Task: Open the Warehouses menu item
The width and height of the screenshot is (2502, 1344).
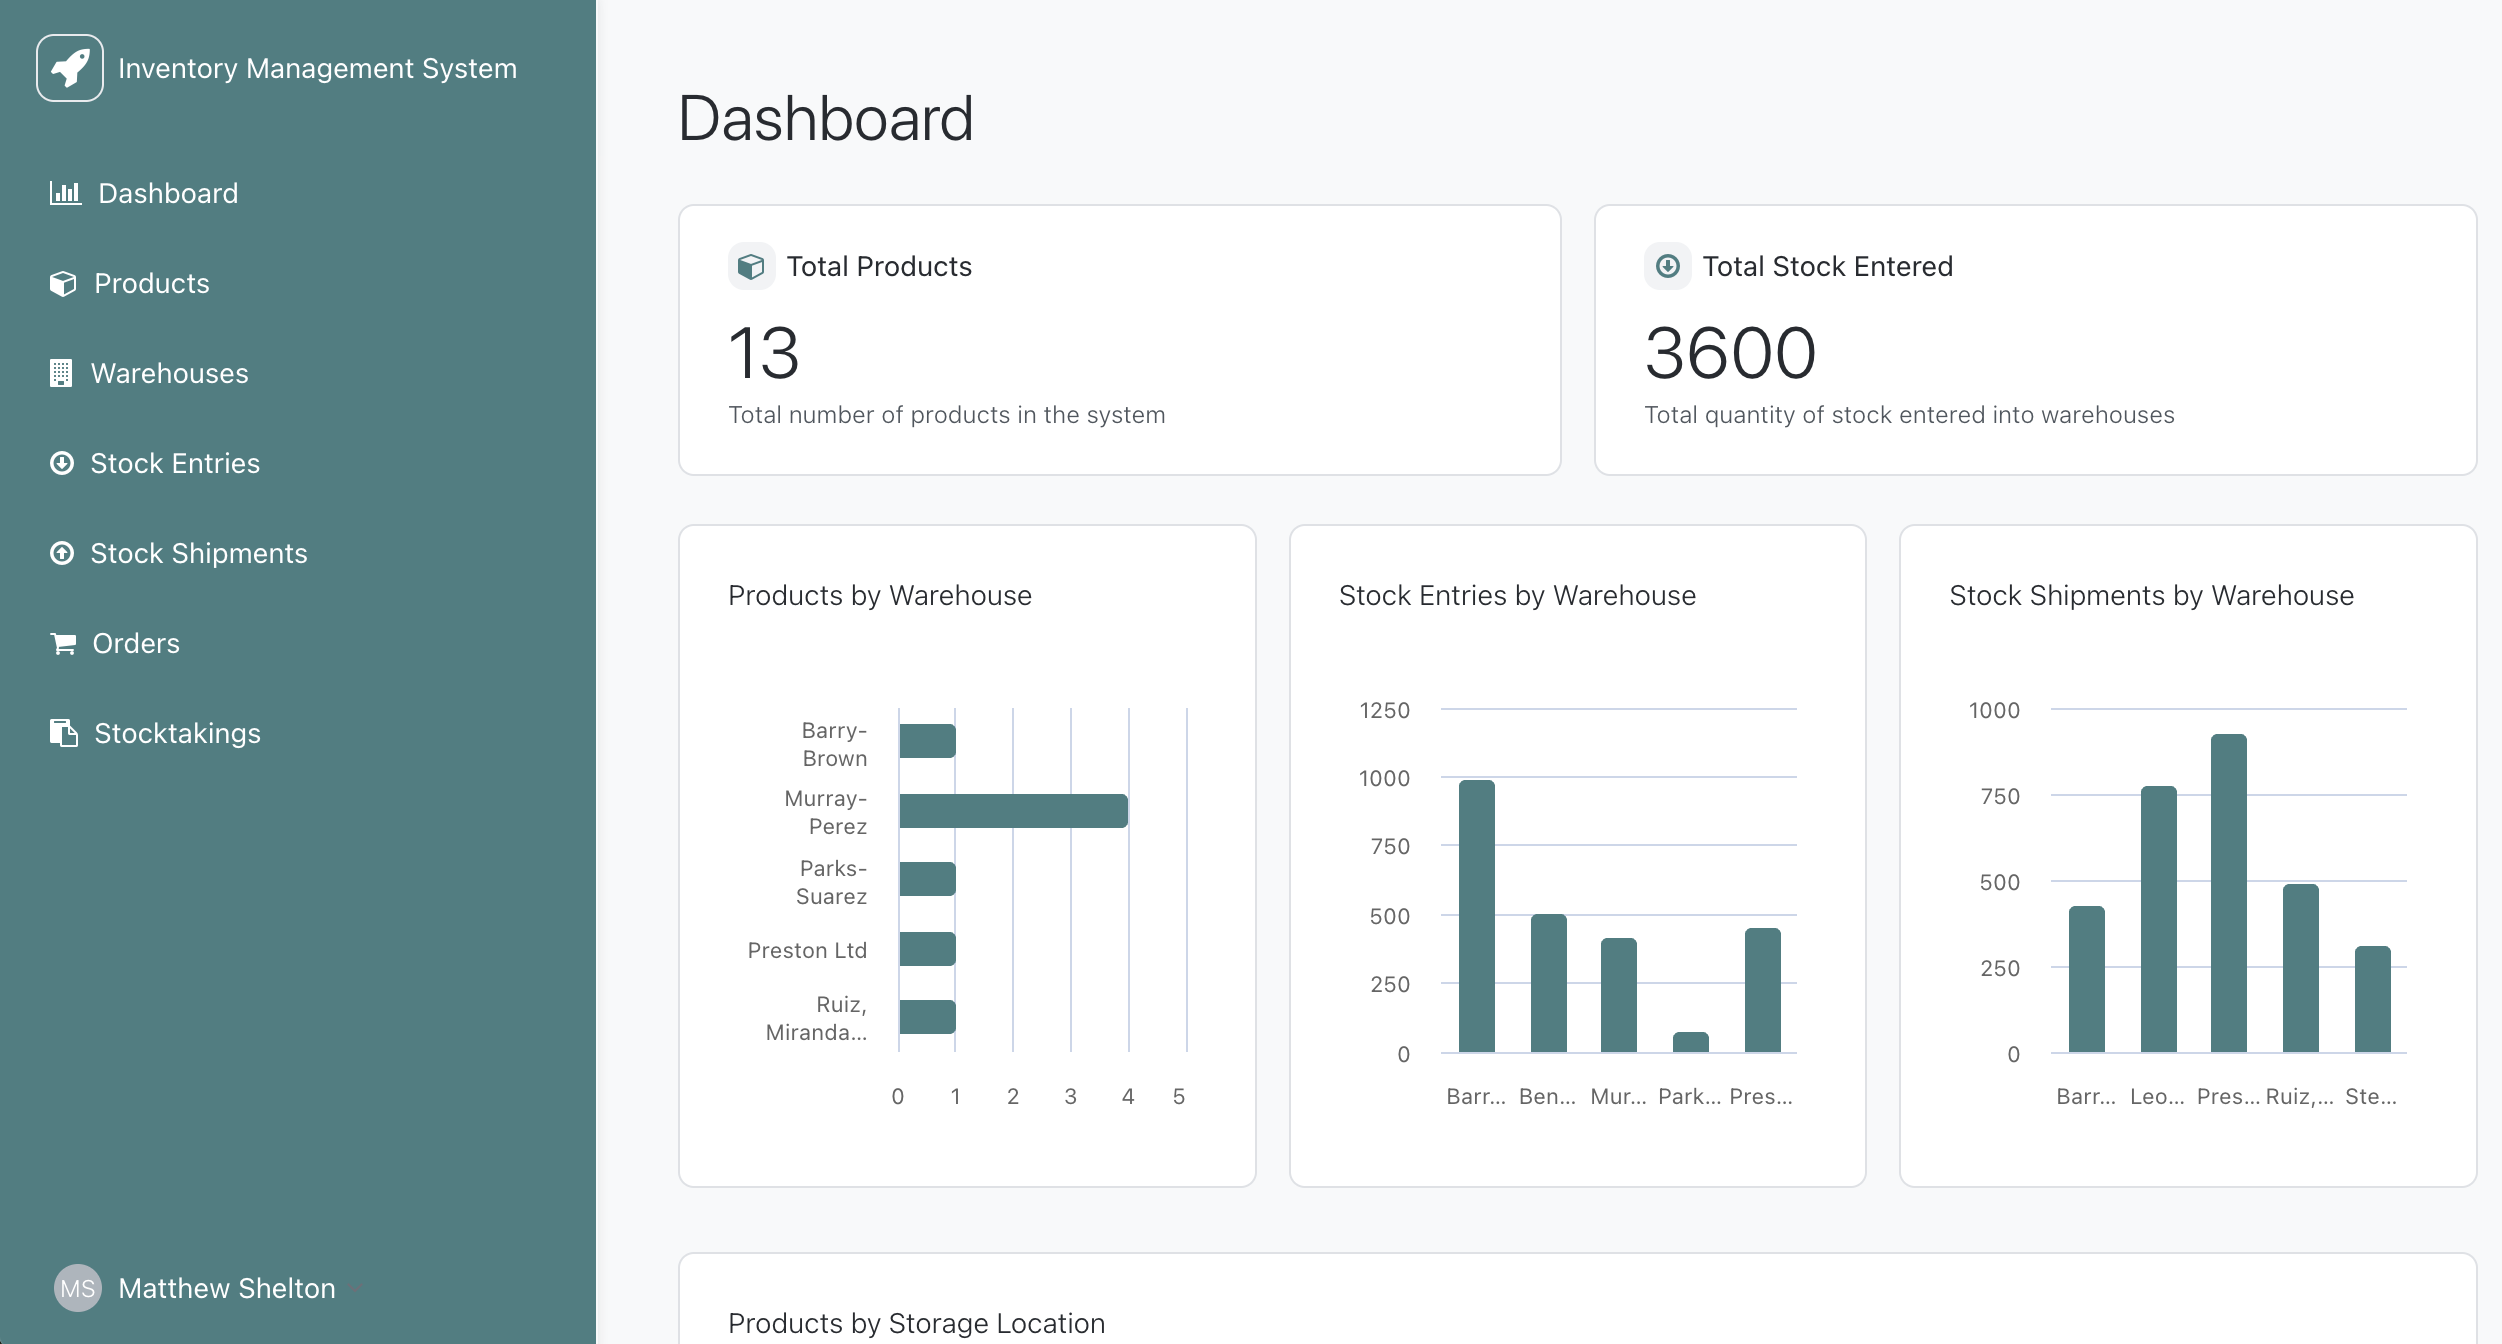Action: coord(169,373)
